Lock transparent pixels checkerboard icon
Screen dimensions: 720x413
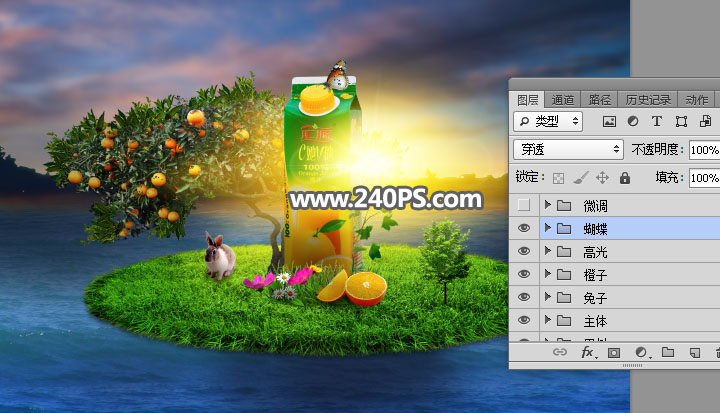click(x=558, y=178)
